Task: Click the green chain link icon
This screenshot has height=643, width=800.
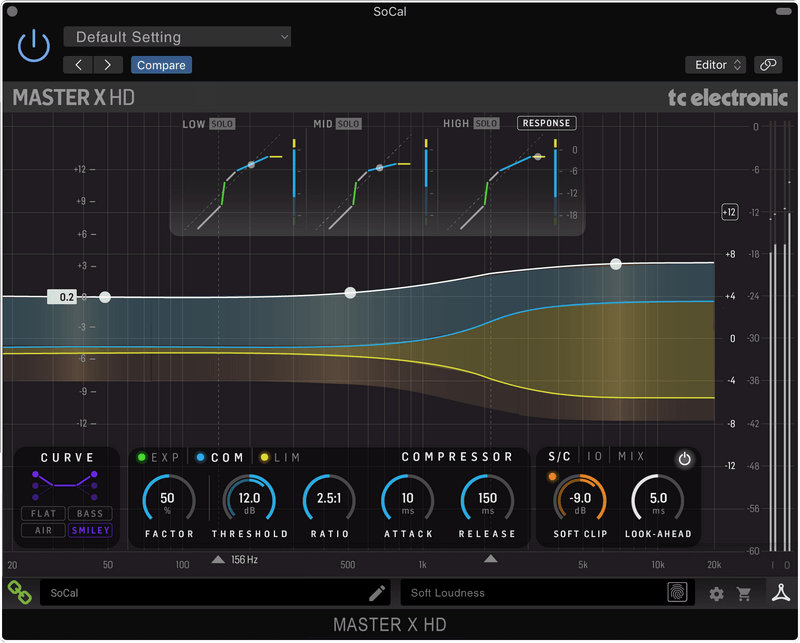Action: click(18, 592)
